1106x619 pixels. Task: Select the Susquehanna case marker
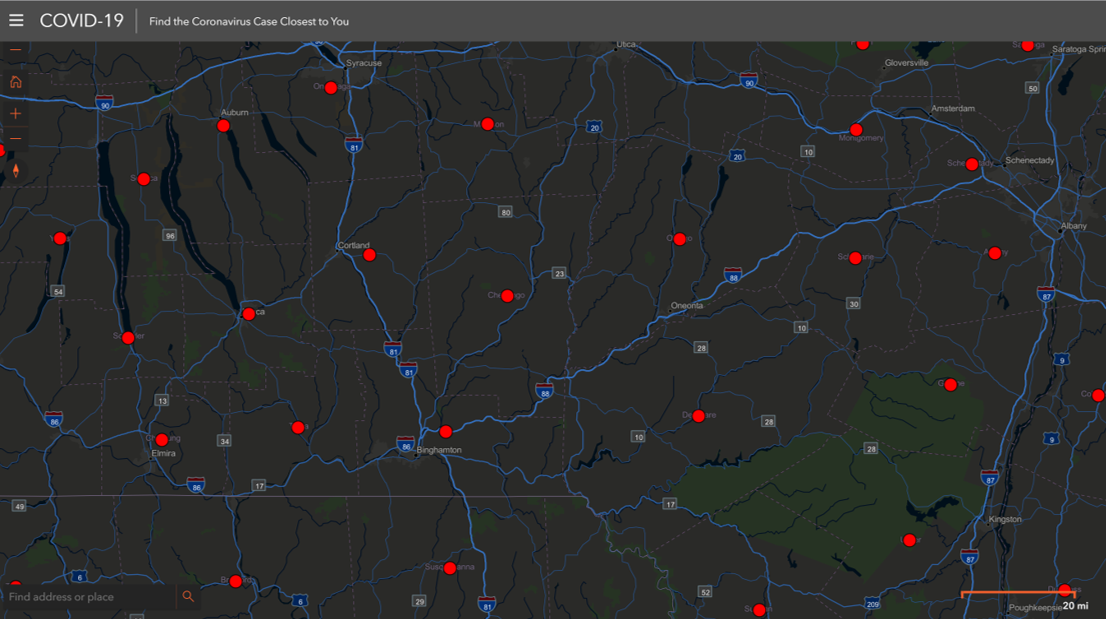(450, 568)
